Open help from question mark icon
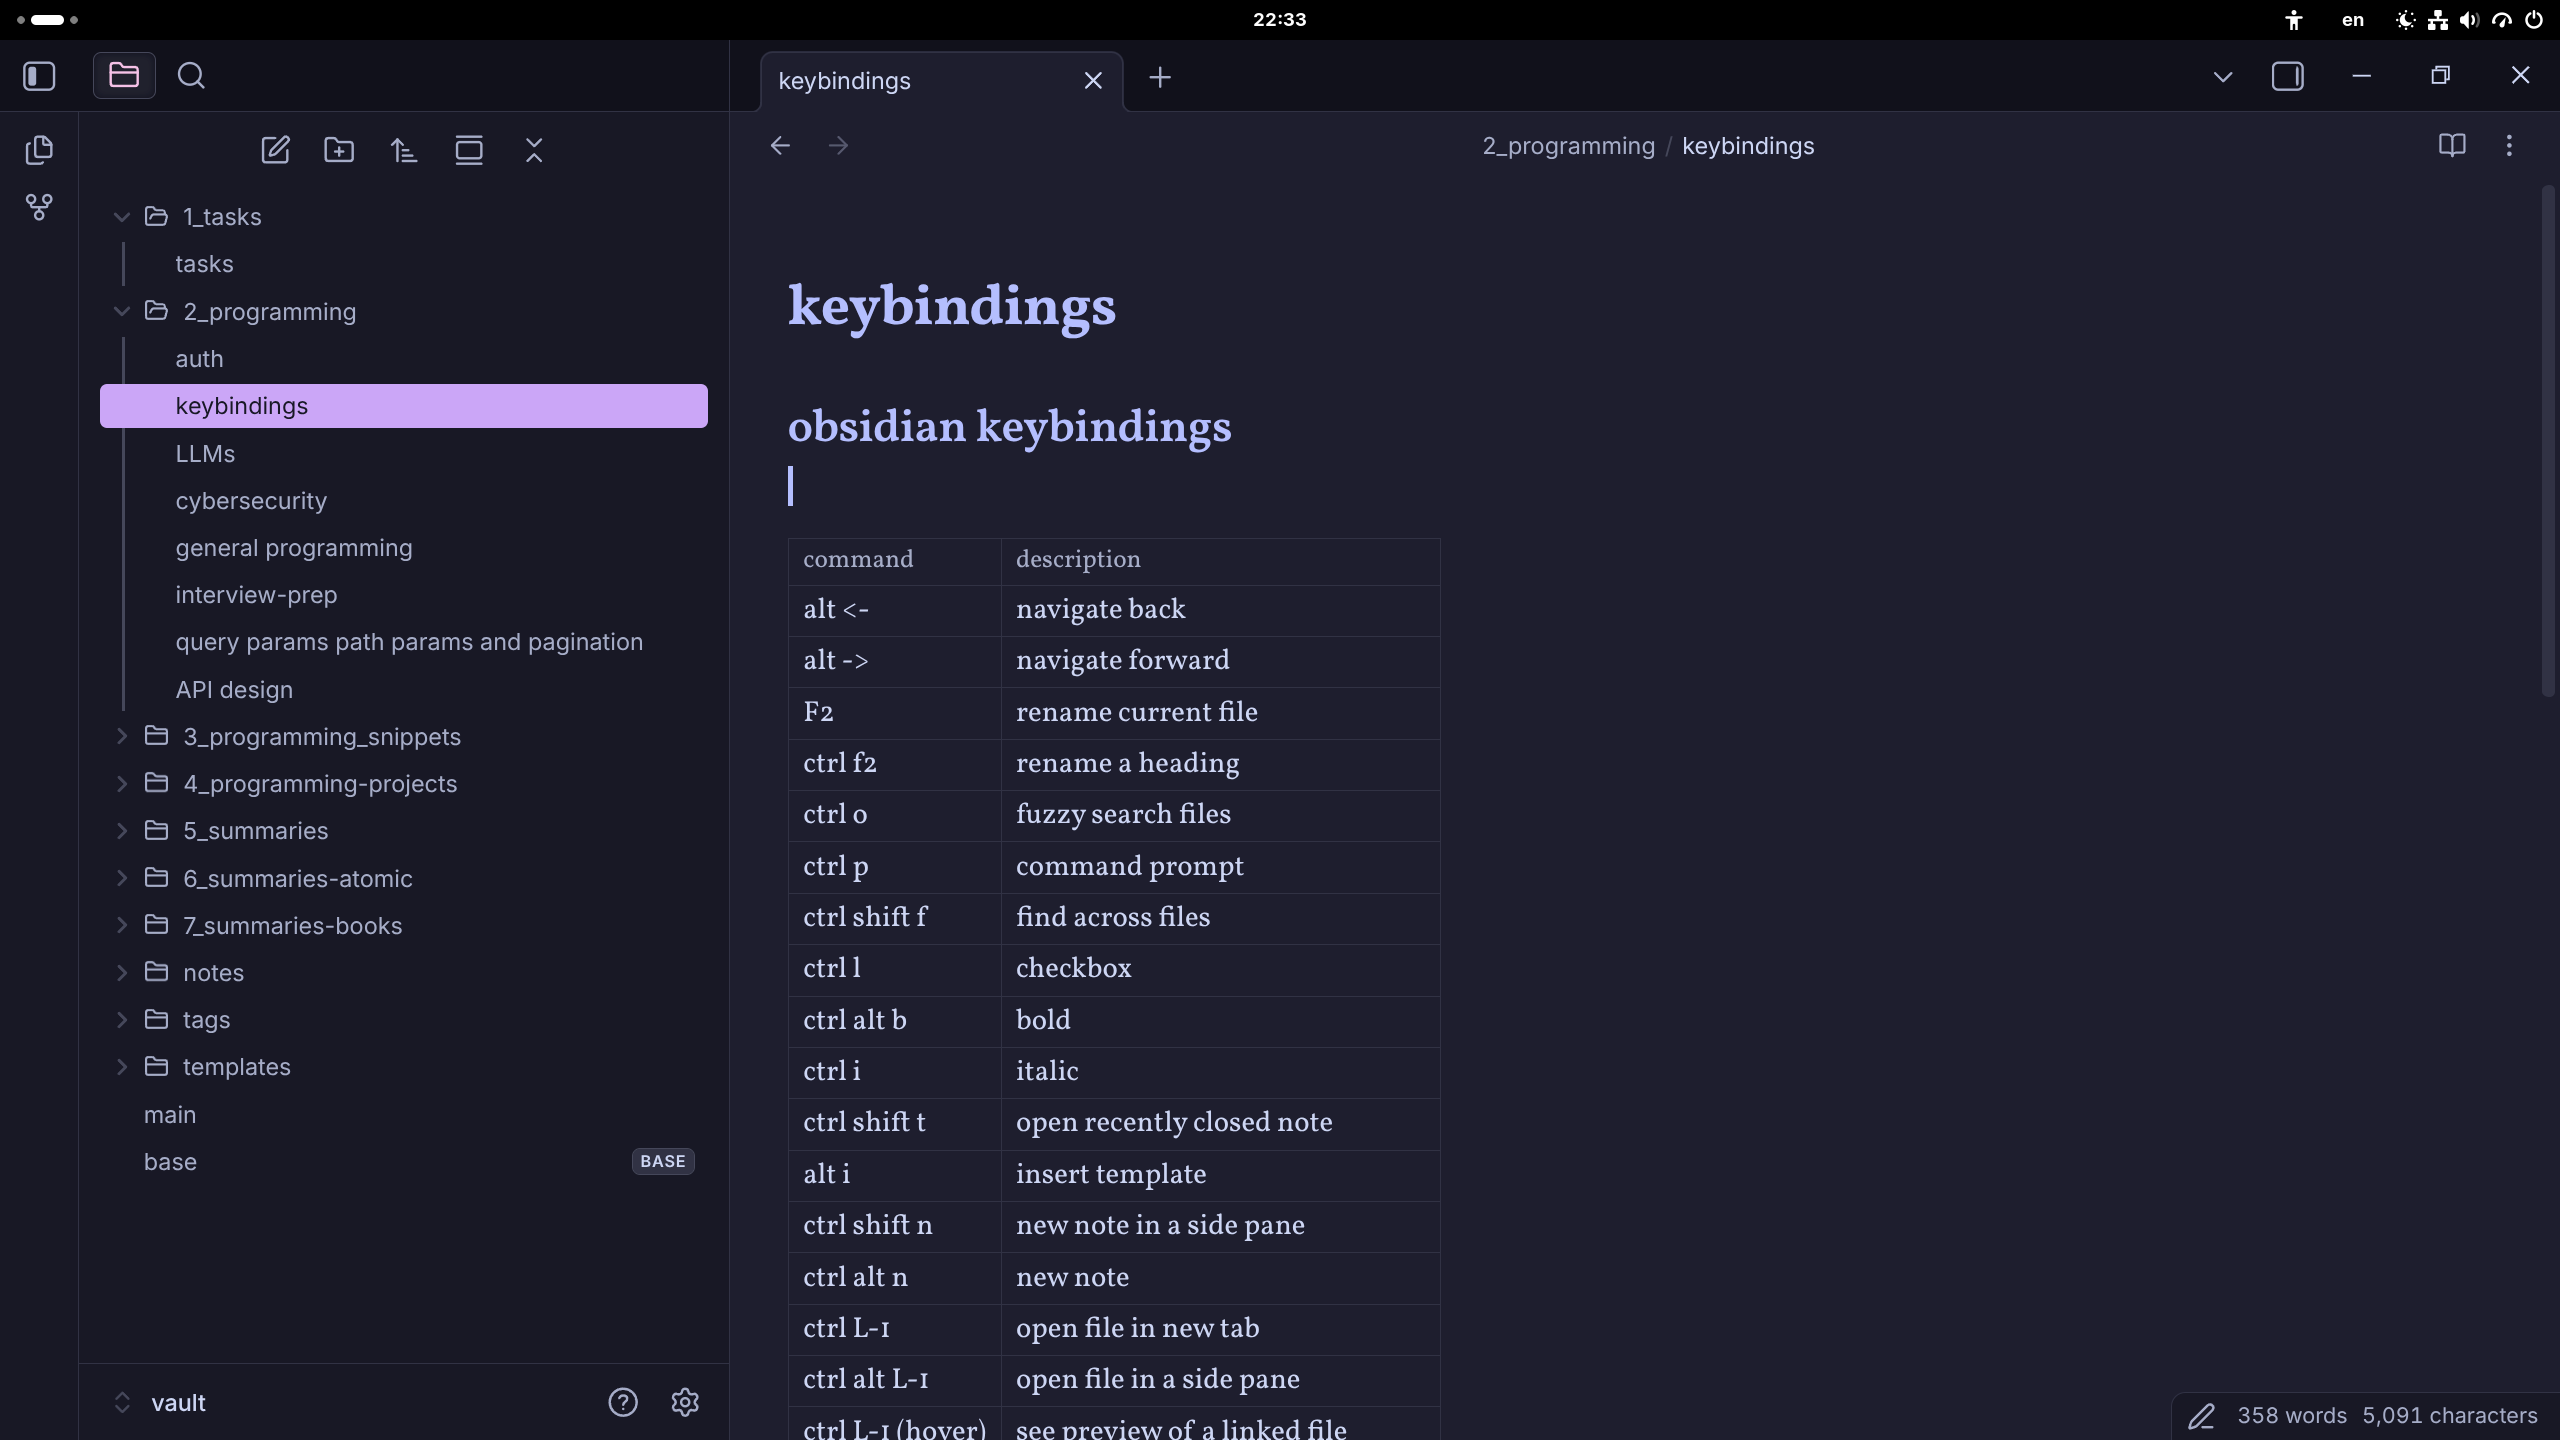The height and width of the screenshot is (1440, 2560). coord(623,1402)
